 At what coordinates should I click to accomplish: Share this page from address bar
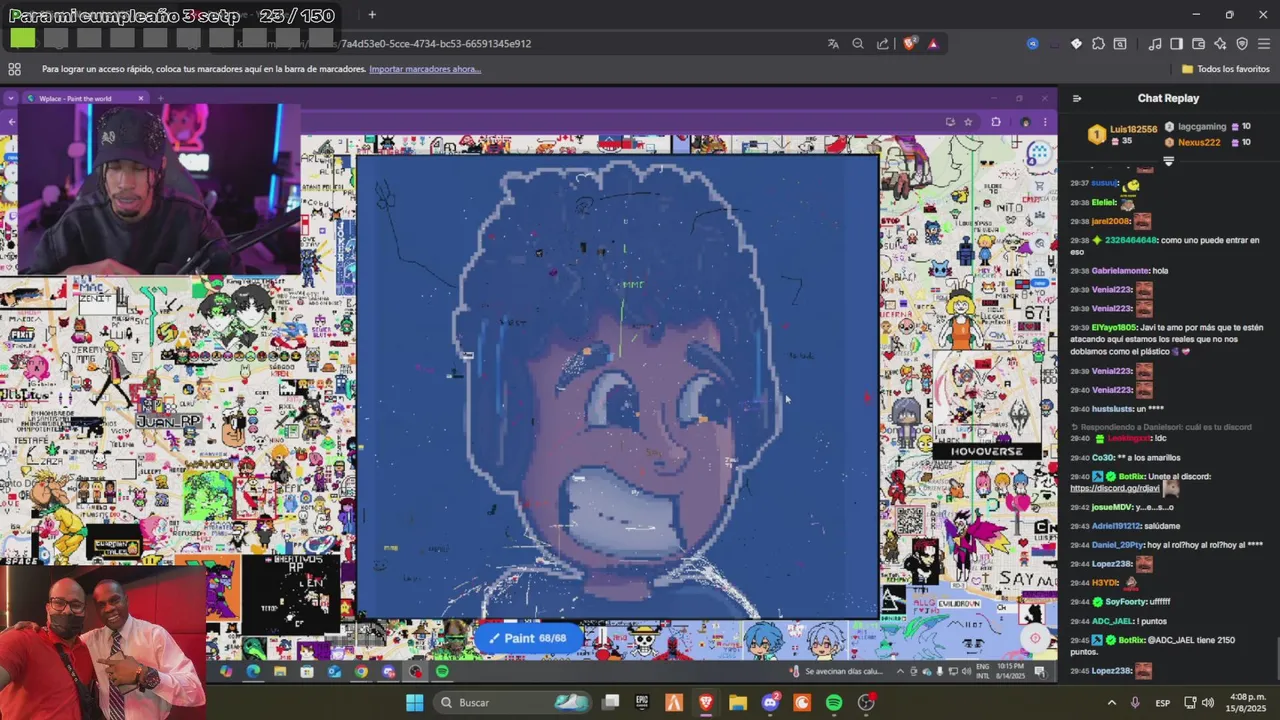click(883, 44)
